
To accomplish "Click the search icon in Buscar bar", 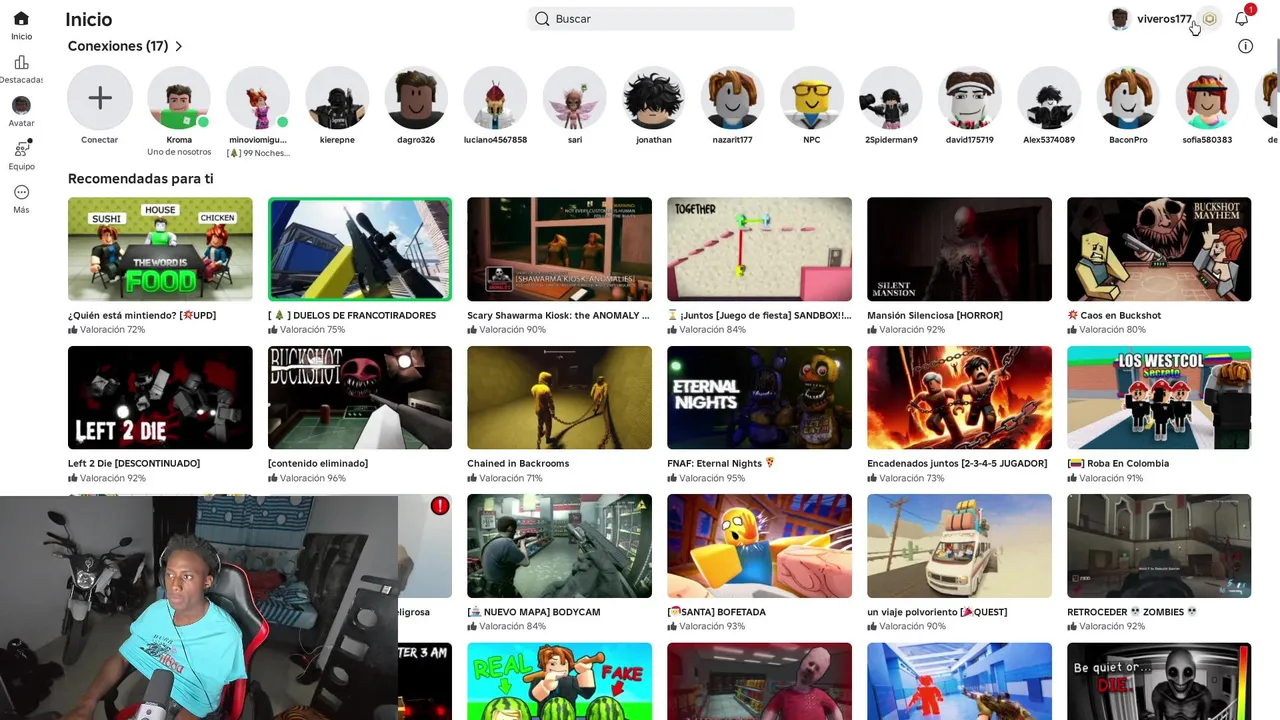I will (542, 19).
